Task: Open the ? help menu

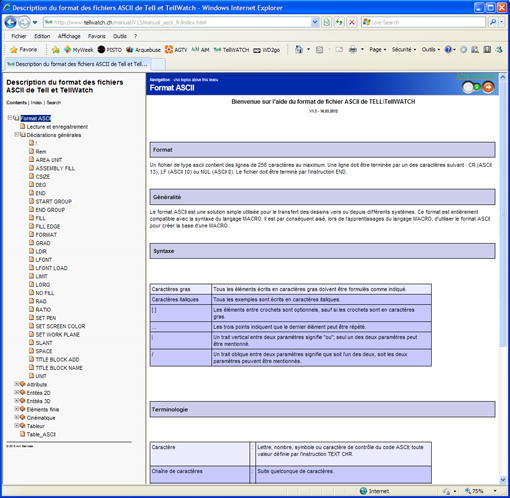Action: coord(135,36)
